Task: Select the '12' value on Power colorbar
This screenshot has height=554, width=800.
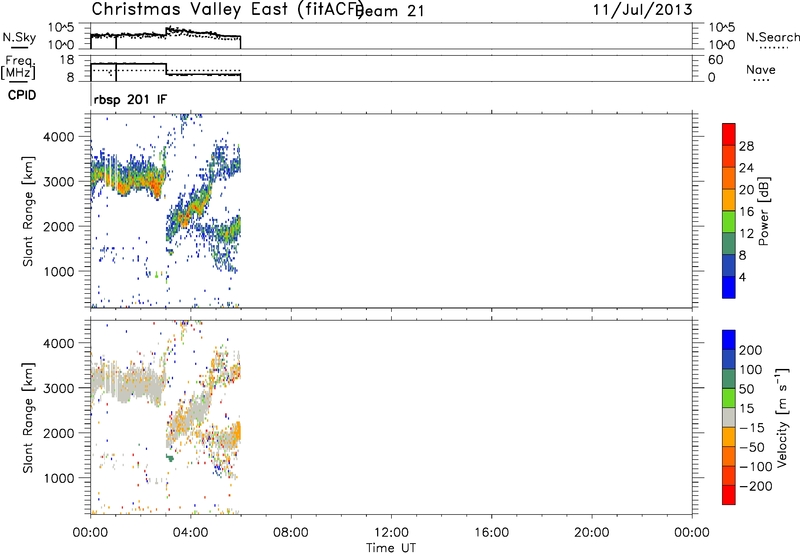Action: (746, 234)
